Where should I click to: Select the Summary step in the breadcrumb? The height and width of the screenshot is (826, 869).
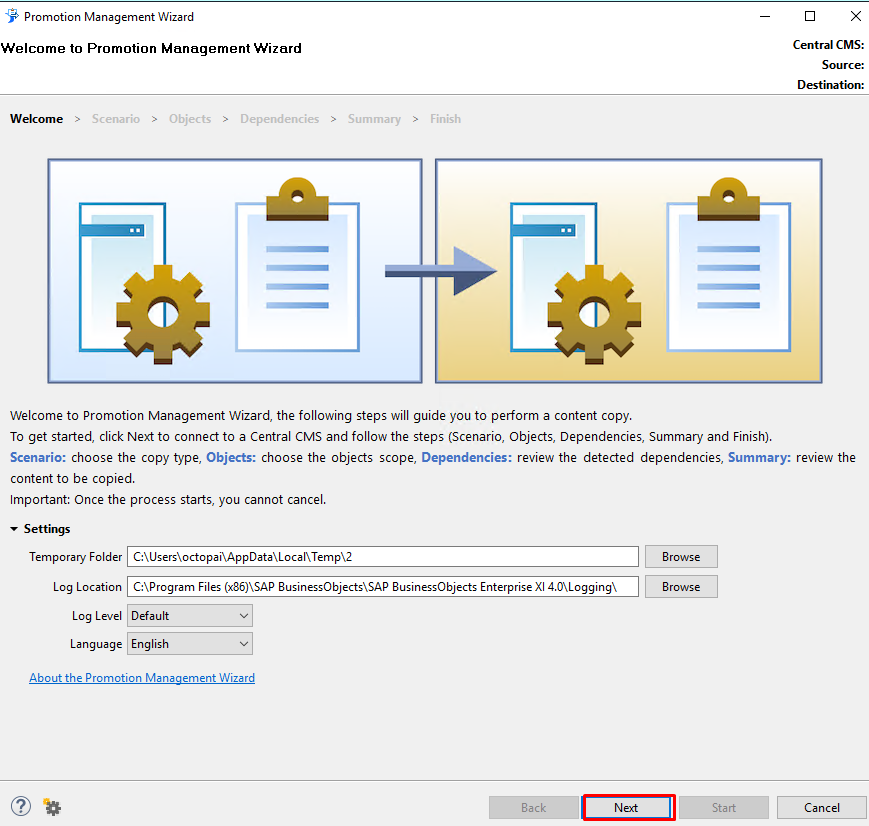tap(374, 119)
